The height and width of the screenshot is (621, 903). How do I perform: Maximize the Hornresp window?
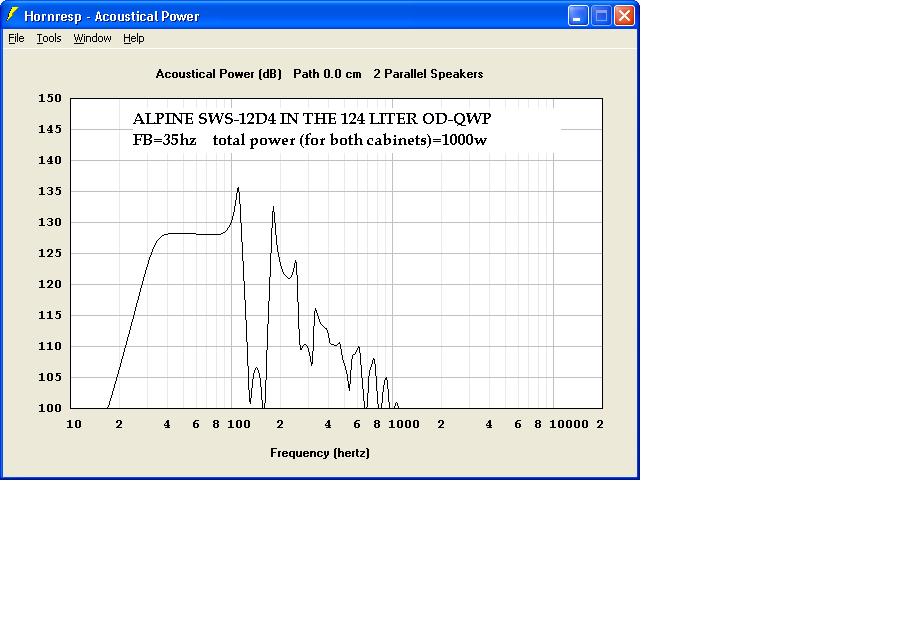click(601, 16)
